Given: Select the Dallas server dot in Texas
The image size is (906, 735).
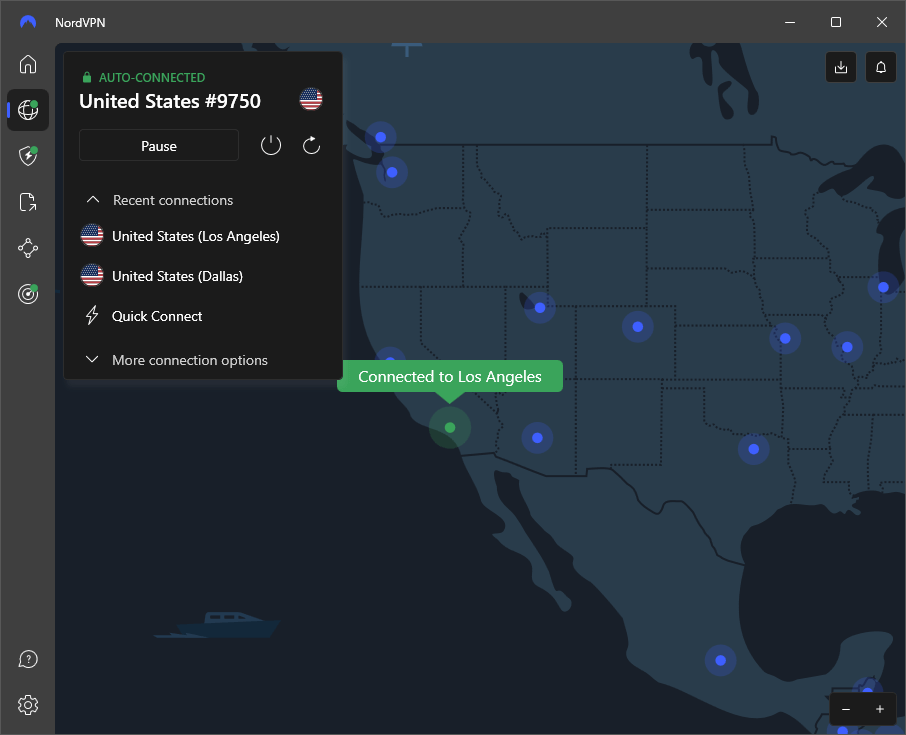Looking at the screenshot, I should coord(753,449).
